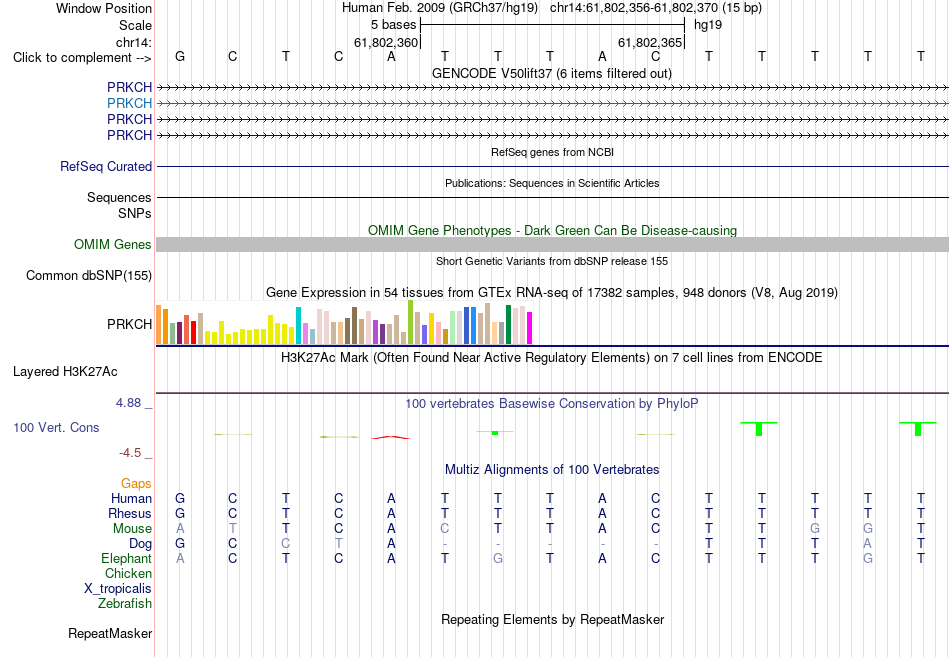The image size is (950, 657).
Task: Open '100 vertebrates Basewise Conservation by PhyloP' title
Action: 552,404
